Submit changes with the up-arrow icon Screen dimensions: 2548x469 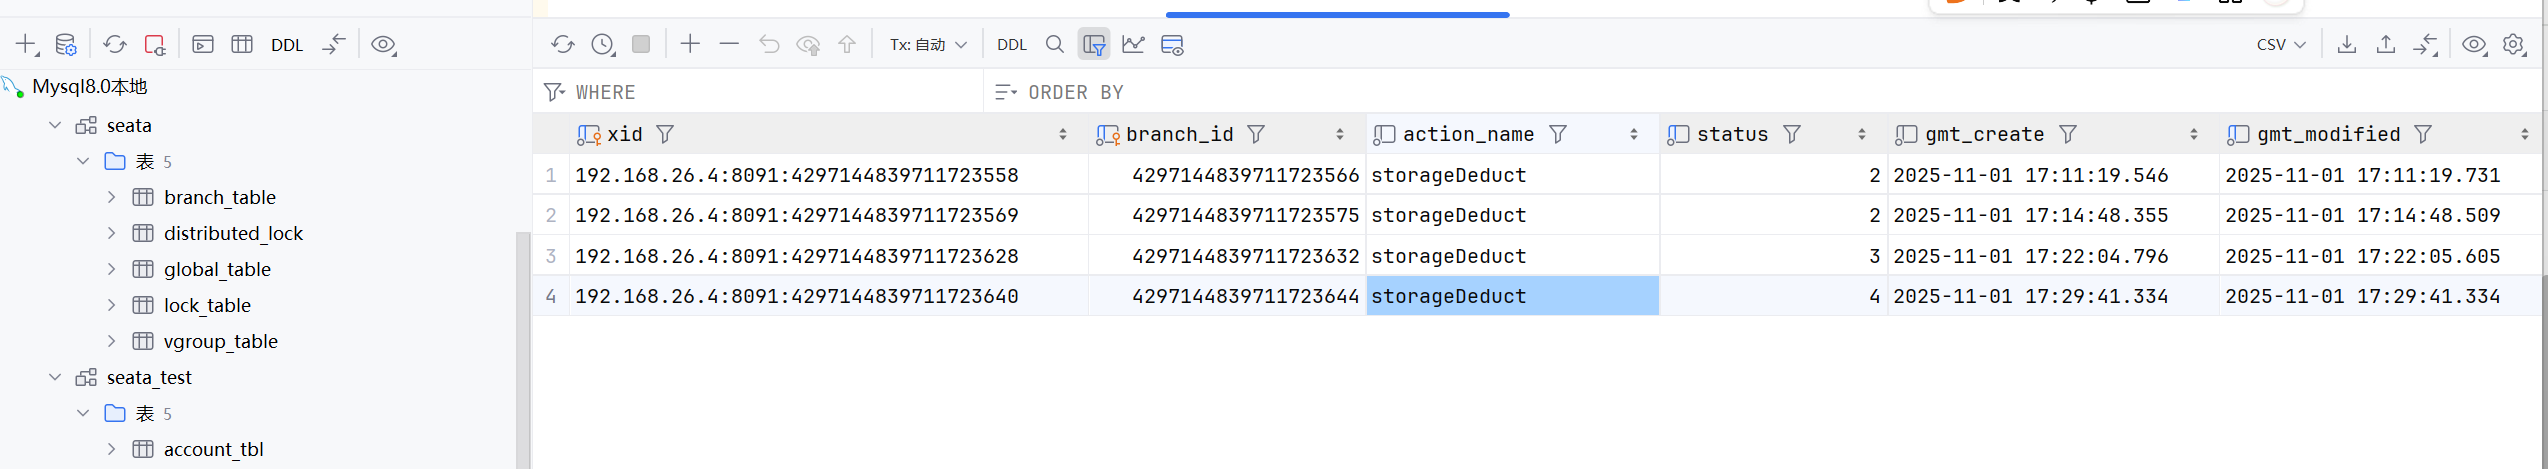tap(847, 44)
